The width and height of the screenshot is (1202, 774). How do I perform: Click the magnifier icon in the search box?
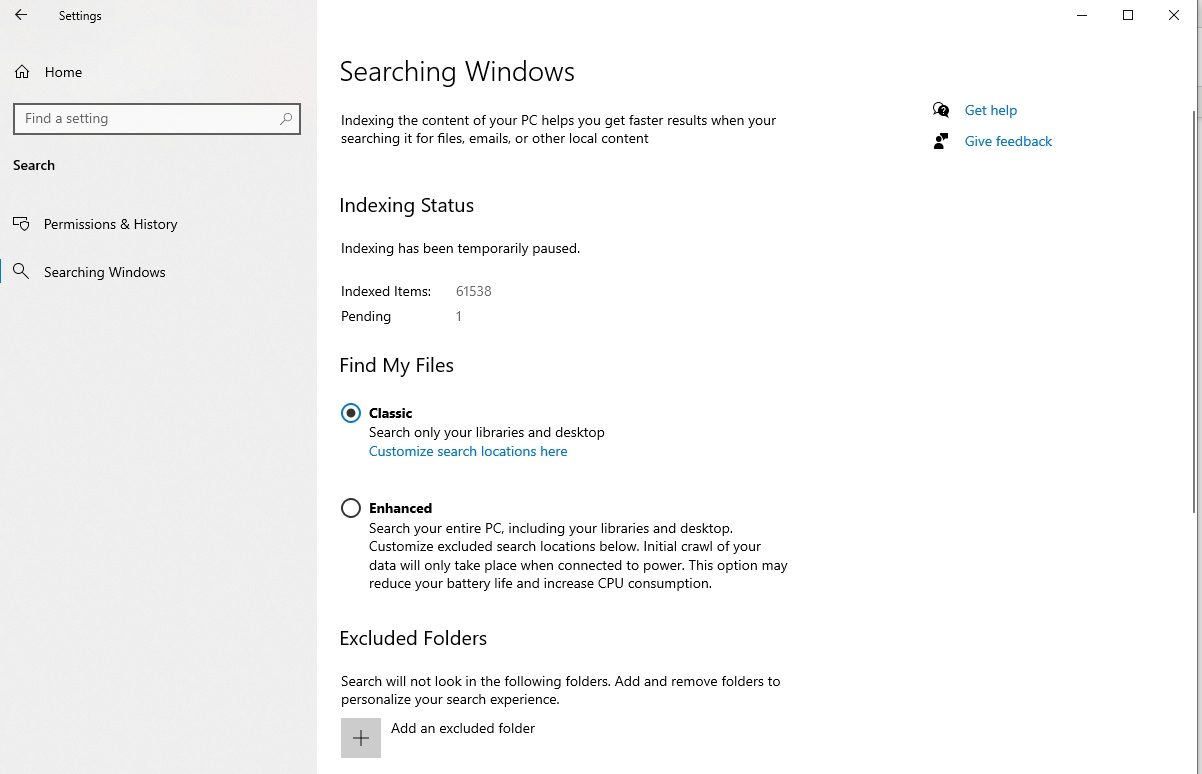click(286, 119)
